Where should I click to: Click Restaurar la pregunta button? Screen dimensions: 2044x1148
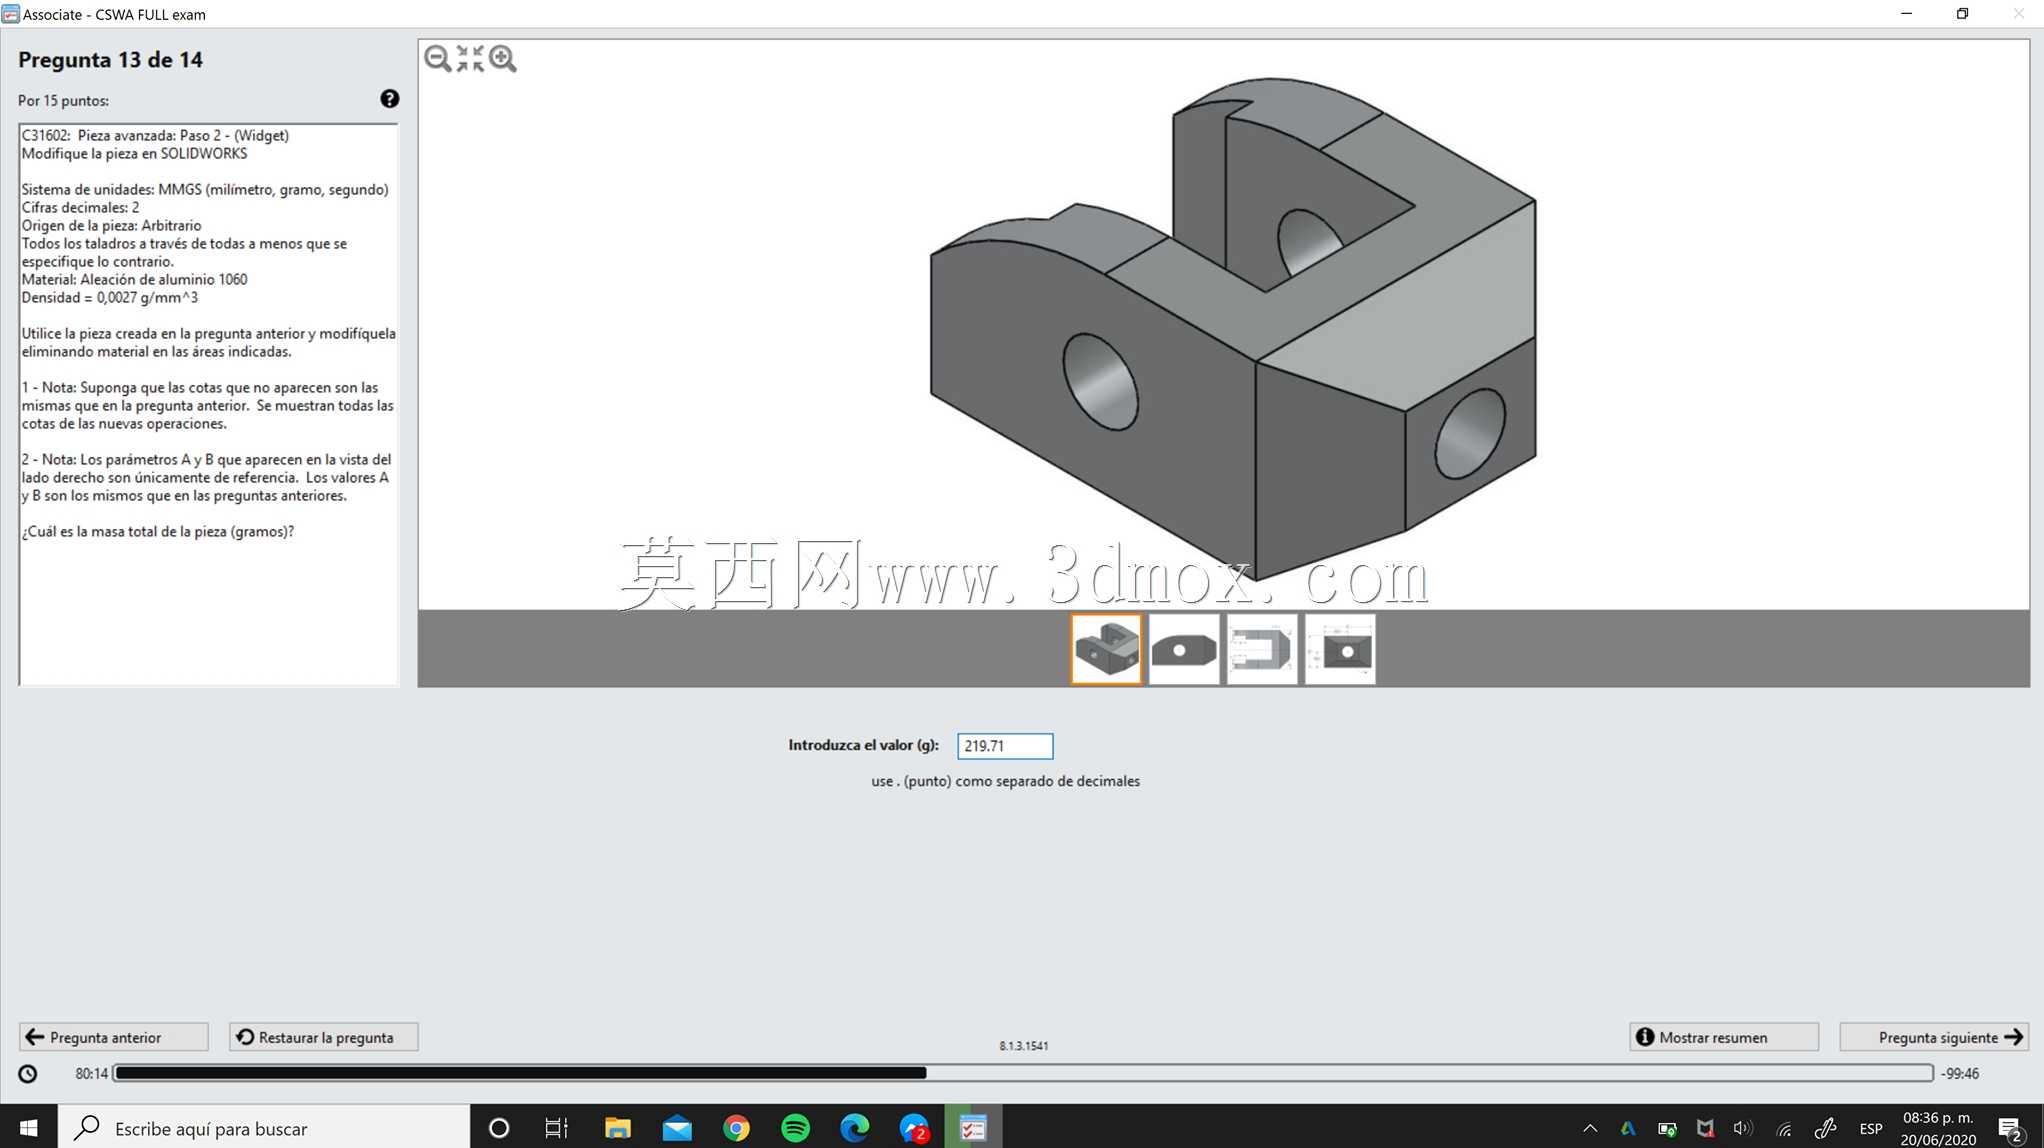(x=323, y=1037)
